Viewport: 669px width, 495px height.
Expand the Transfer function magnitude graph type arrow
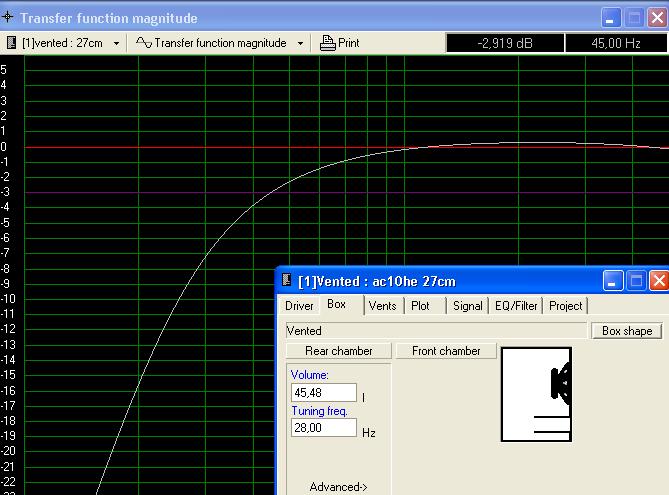[x=300, y=43]
